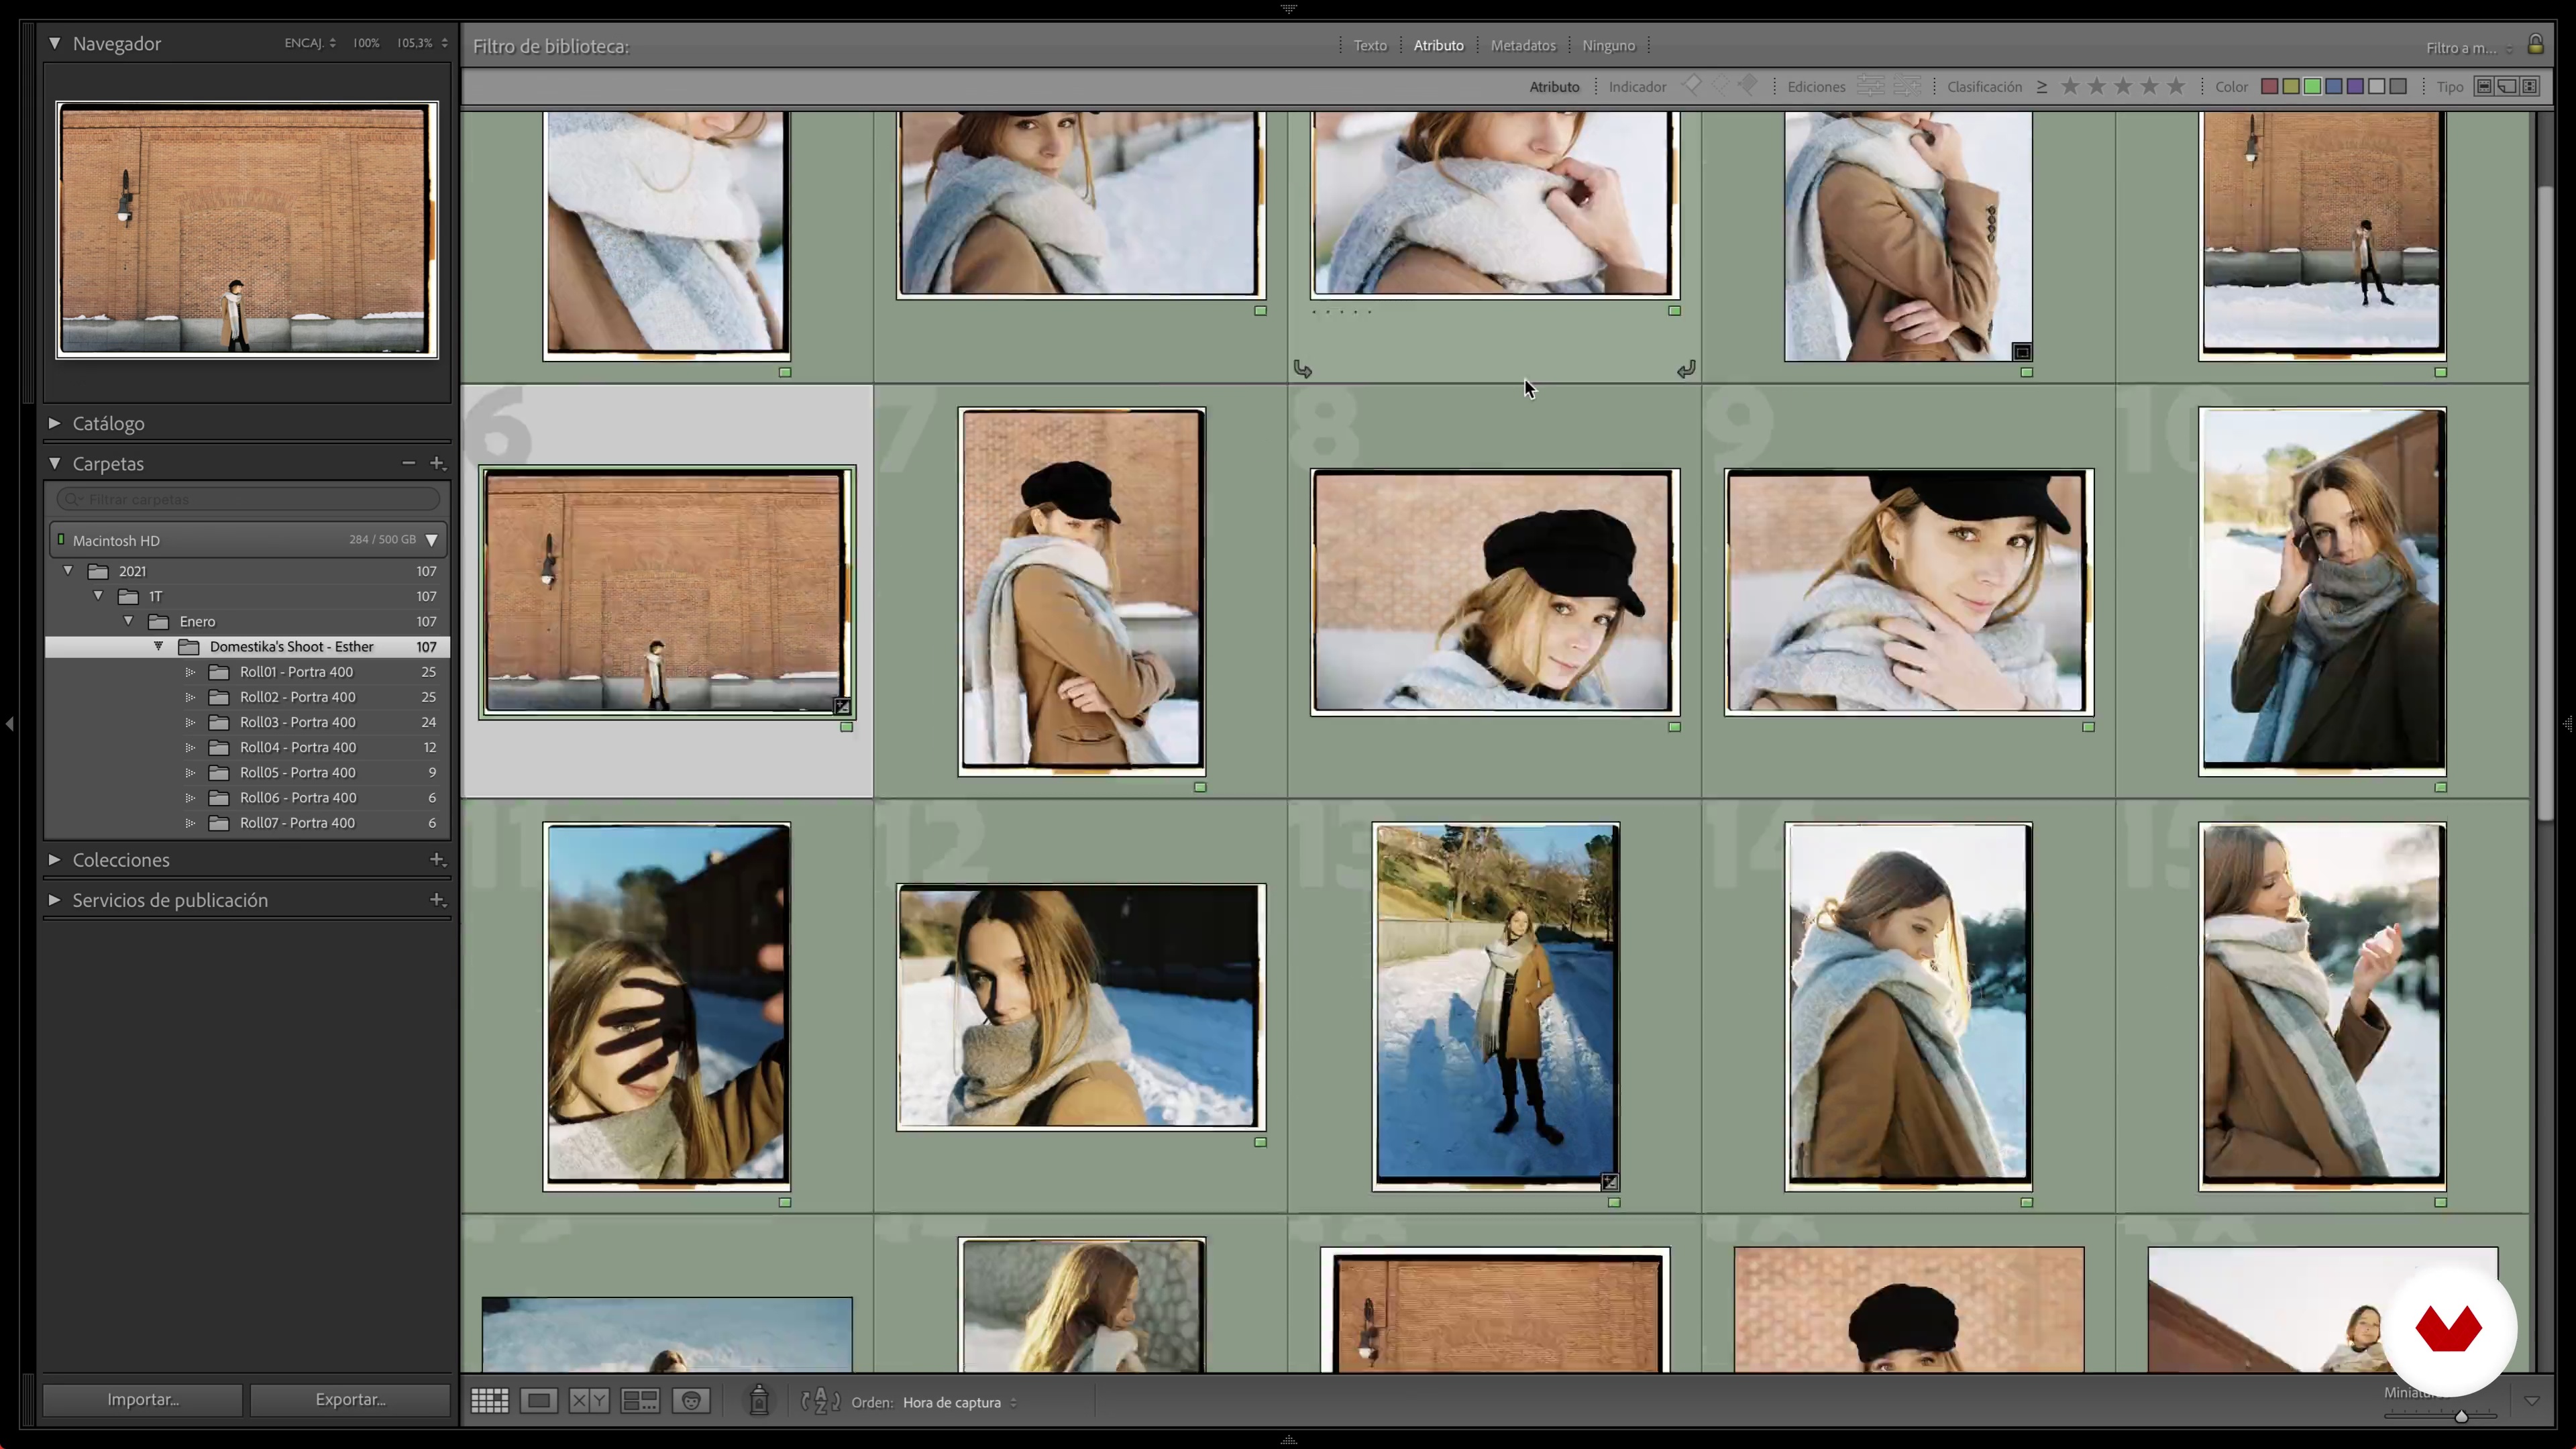Set filter rating to five stars
Viewport: 2576px width, 1449px height.
(x=2176, y=86)
